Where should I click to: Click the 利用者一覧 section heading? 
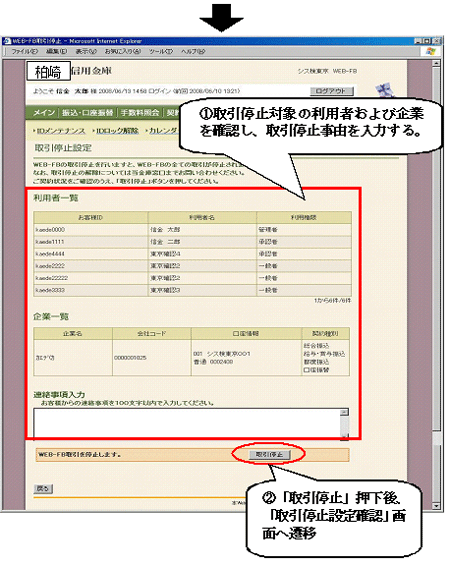point(56,198)
